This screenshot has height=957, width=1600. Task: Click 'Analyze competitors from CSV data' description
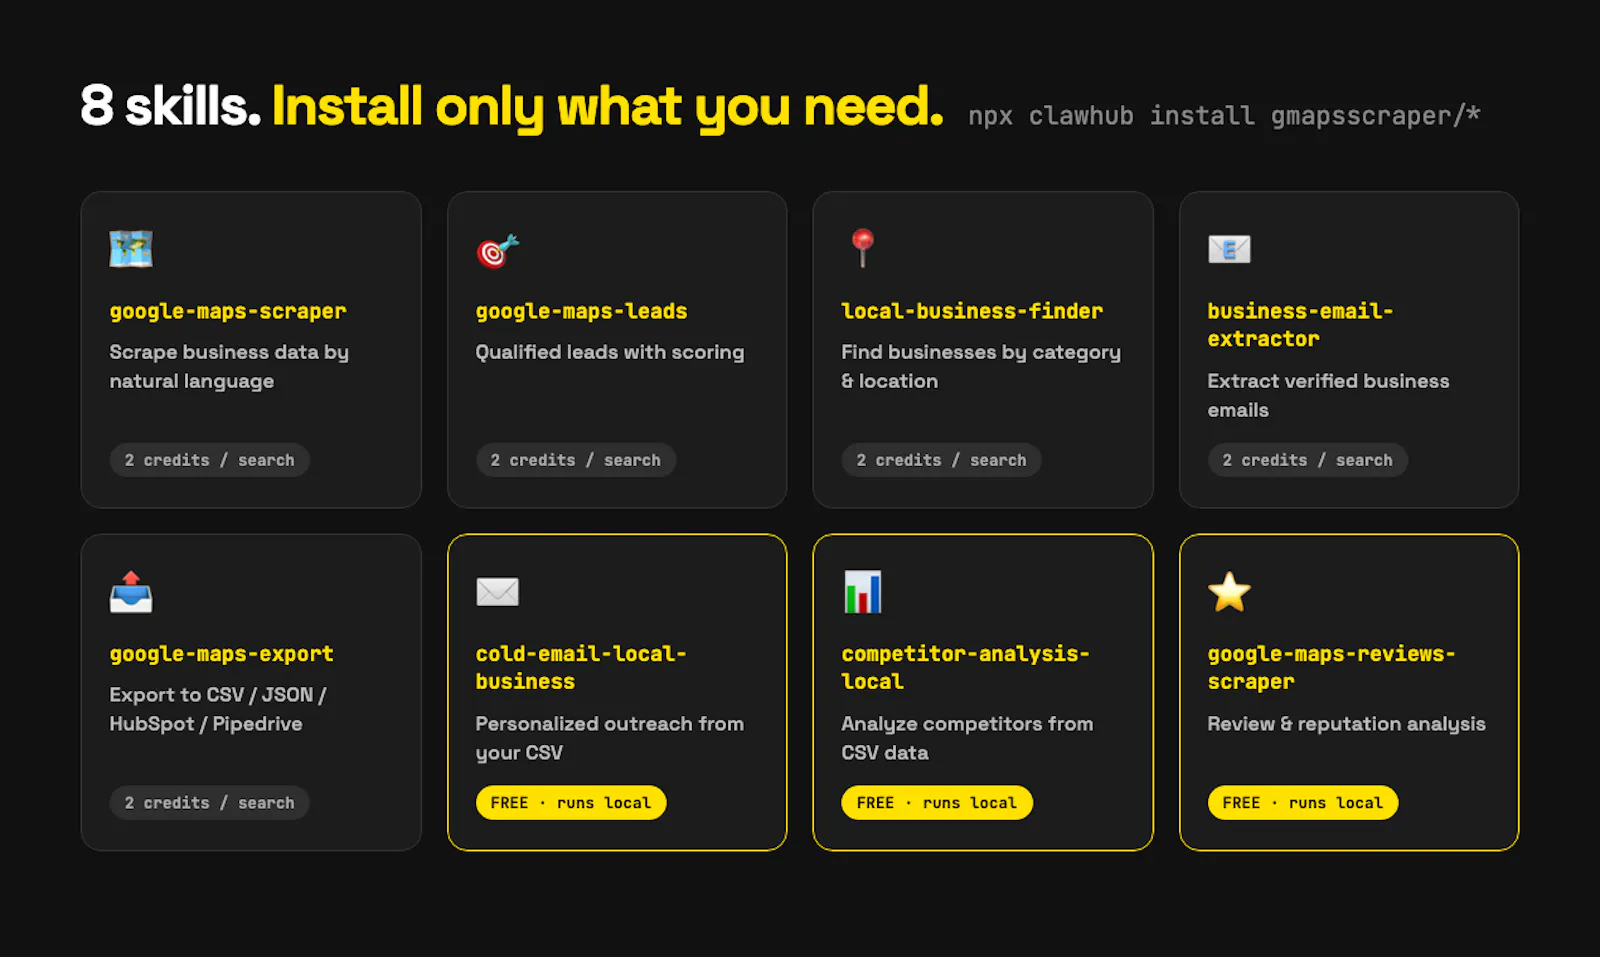[967, 738]
